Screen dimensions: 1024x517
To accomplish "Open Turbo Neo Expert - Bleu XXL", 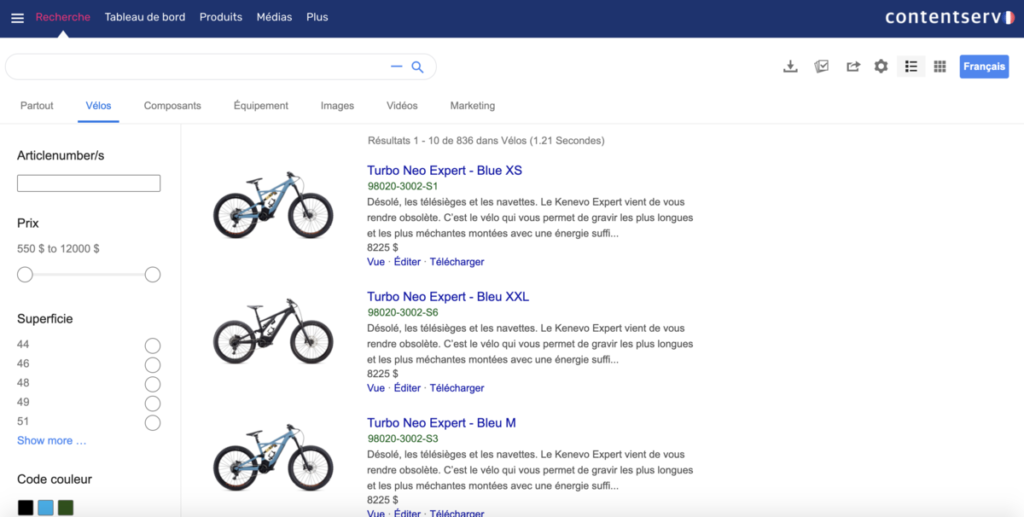I will point(448,297).
